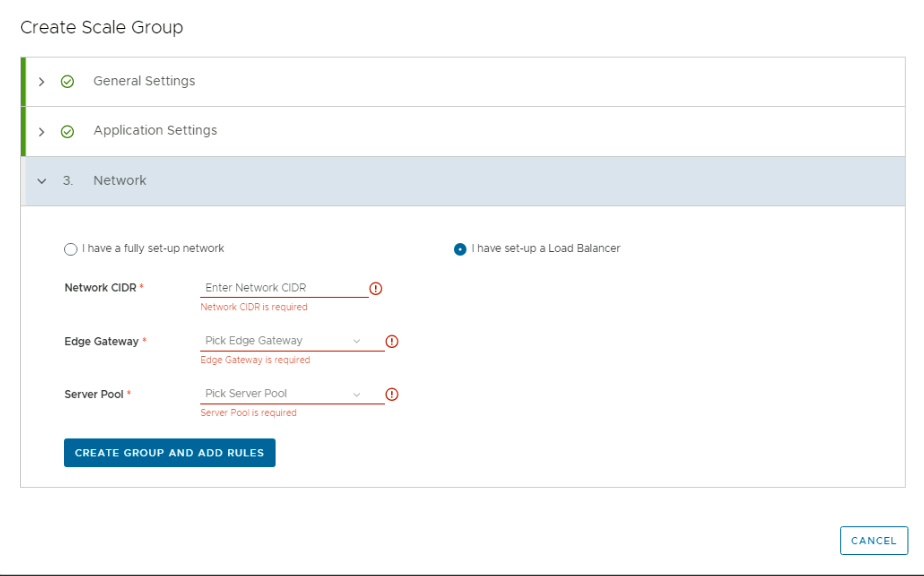Focus the Enter Network CIDR input field
Screen dimensions: 924x576
[283, 288]
